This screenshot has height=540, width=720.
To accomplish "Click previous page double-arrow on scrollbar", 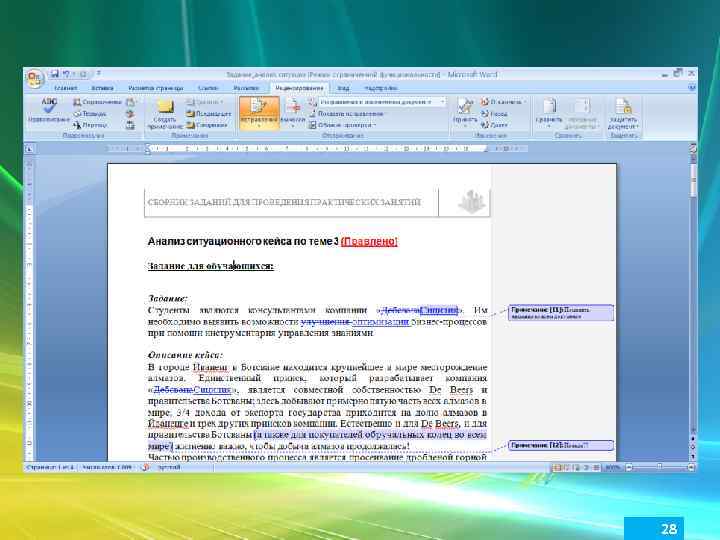I will click(x=693, y=439).
